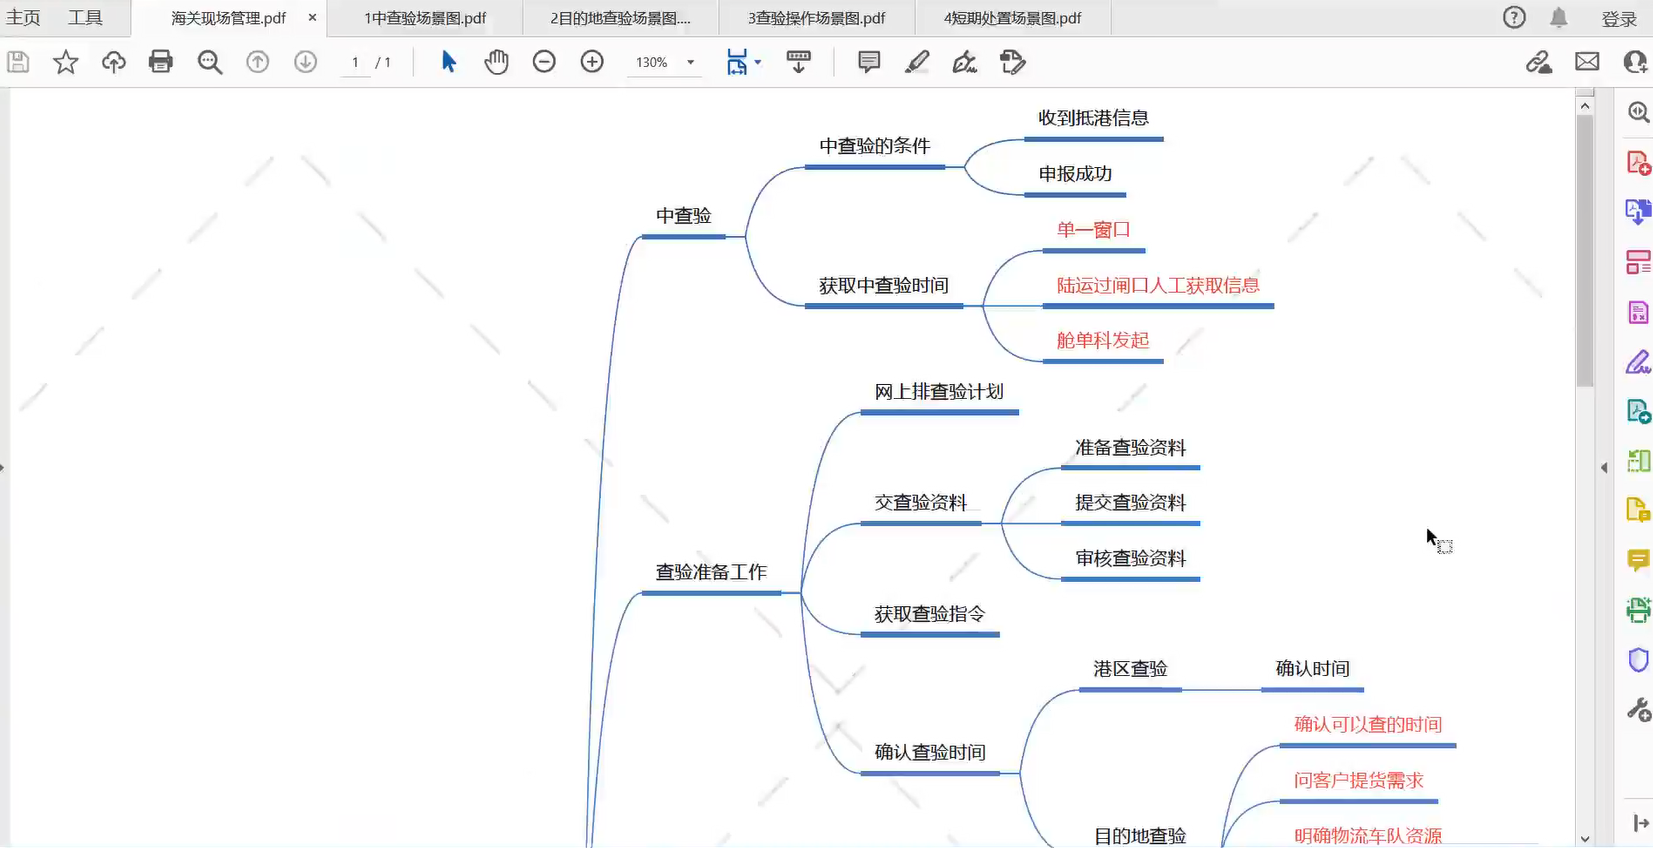1653x848 pixels.
Task: Switch to 2目的地查验场景图 tab
Action: pos(620,18)
